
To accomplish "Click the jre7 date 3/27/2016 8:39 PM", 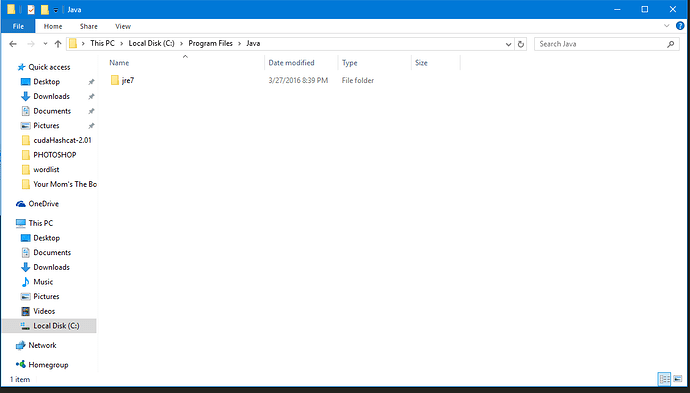I will click(x=298, y=81).
